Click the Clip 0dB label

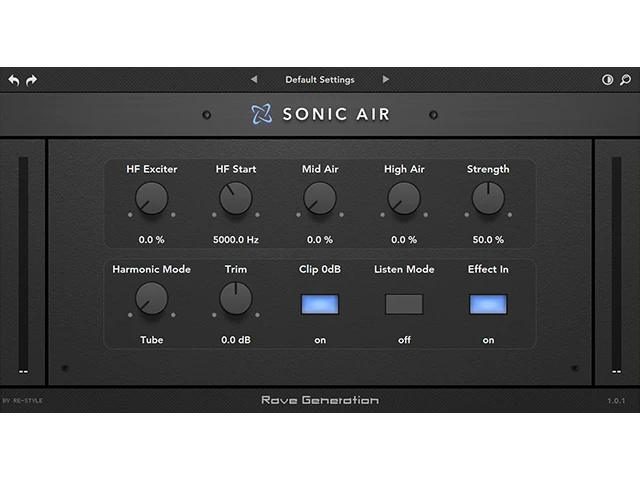(320, 269)
